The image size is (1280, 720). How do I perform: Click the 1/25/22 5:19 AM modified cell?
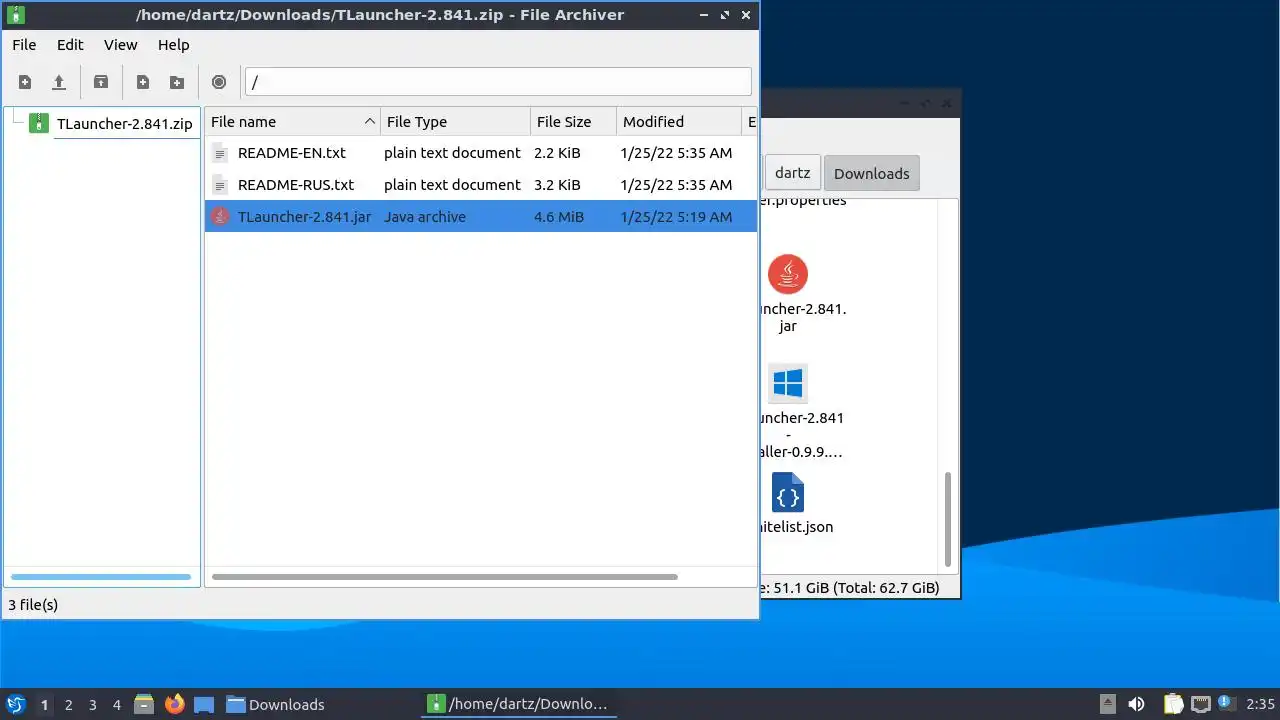tap(676, 217)
